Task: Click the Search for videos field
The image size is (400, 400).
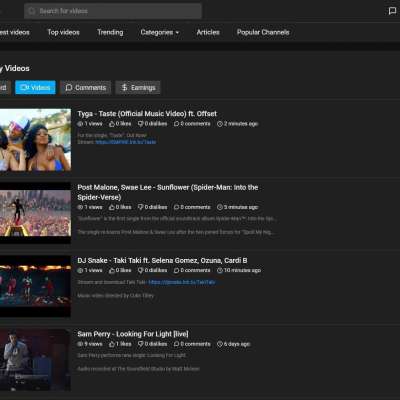Action: pos(113,11)
